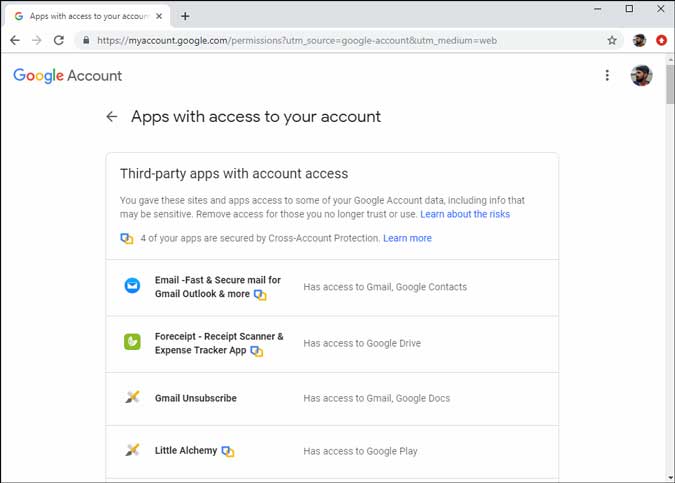Screen dimensions: 675x483
Task: Open a new tab with plus button
Action: [x=185, y=16]
